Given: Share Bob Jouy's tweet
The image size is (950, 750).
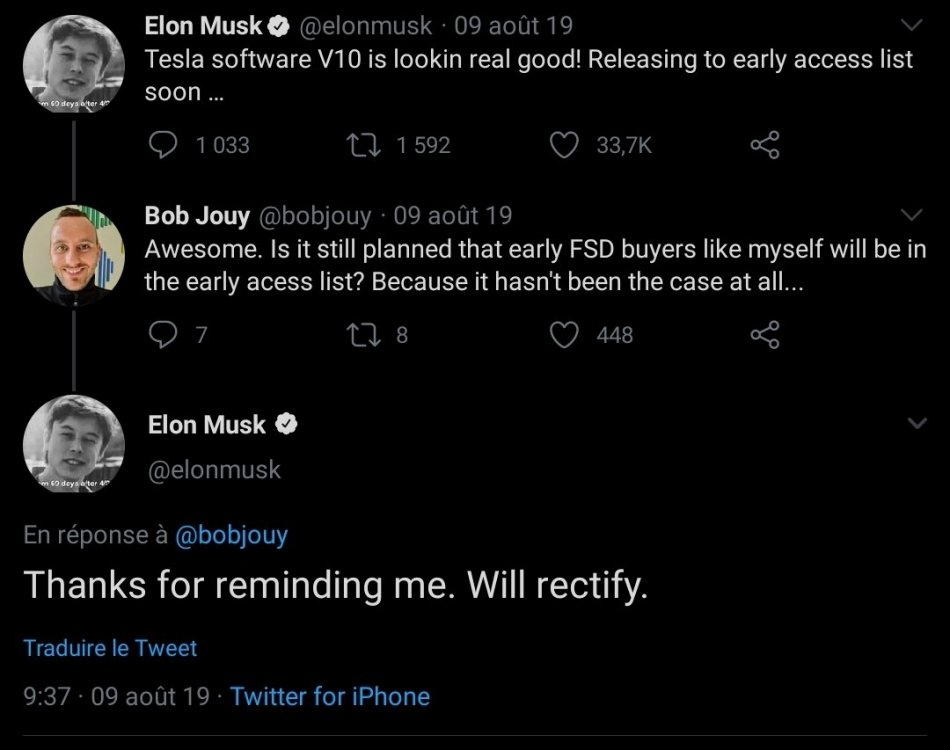Looking at the screenshot, I should tap(765, 335).
